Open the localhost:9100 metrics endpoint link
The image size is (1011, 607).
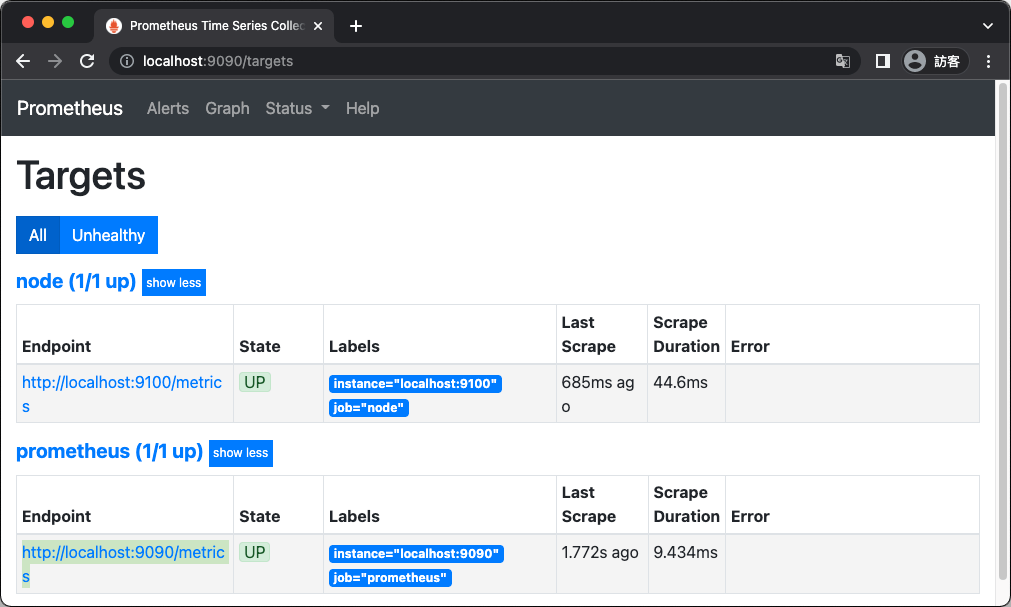122,394
